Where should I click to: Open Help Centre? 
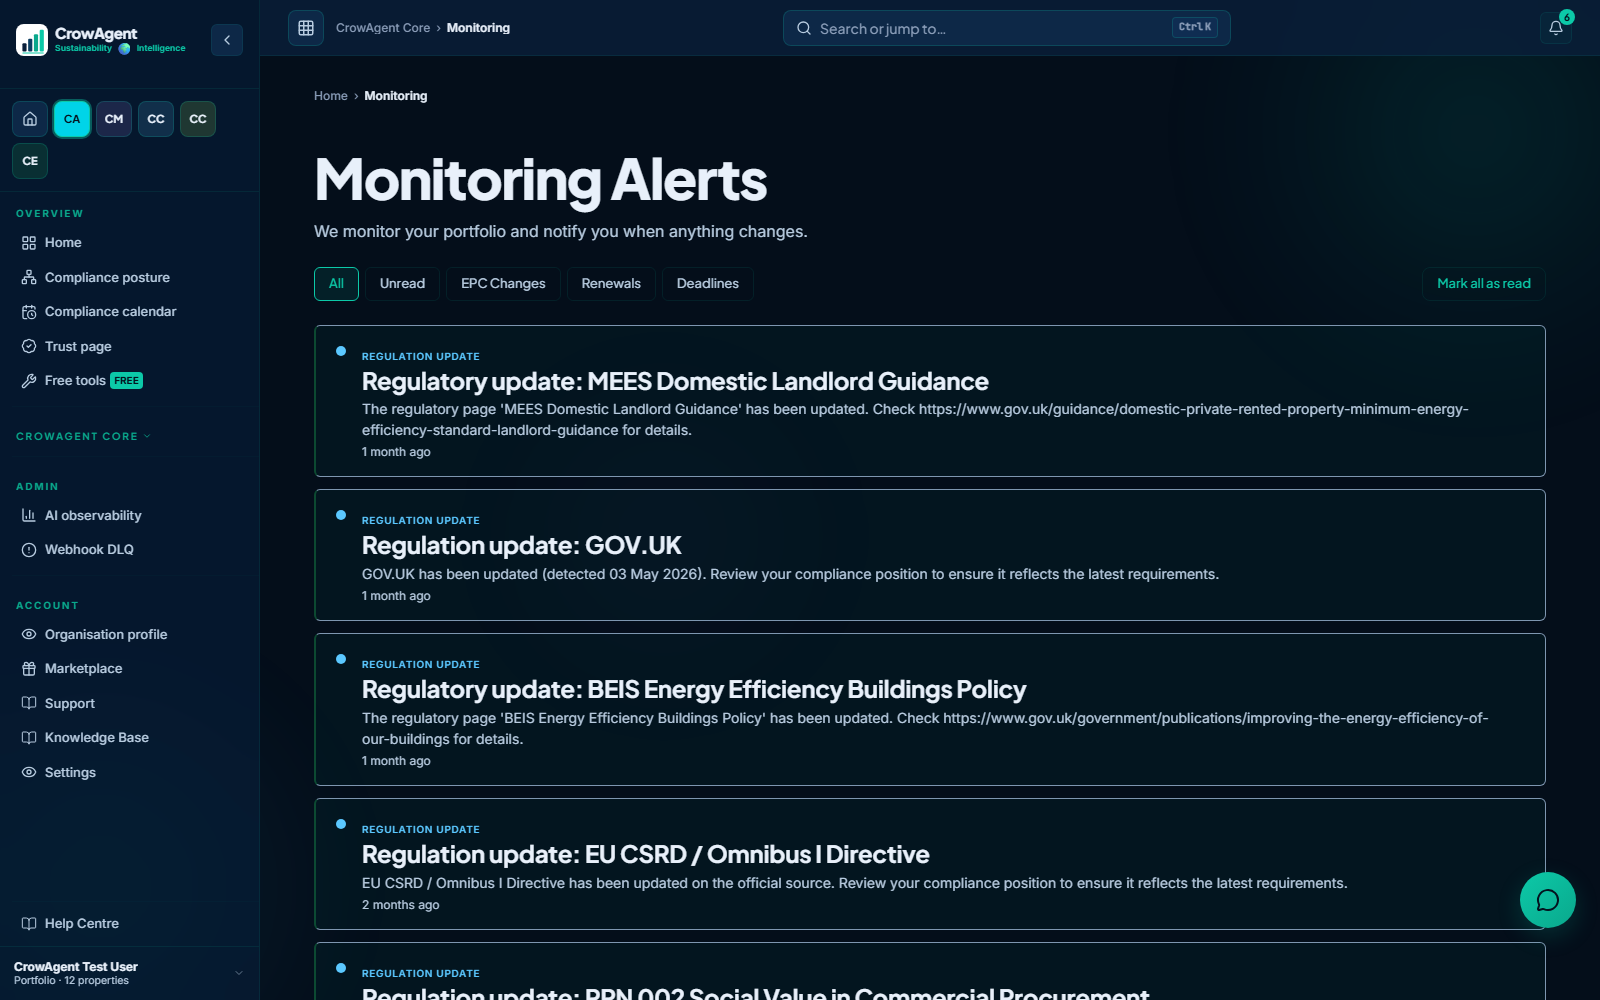pyautogui.click(x=130, y=923)
